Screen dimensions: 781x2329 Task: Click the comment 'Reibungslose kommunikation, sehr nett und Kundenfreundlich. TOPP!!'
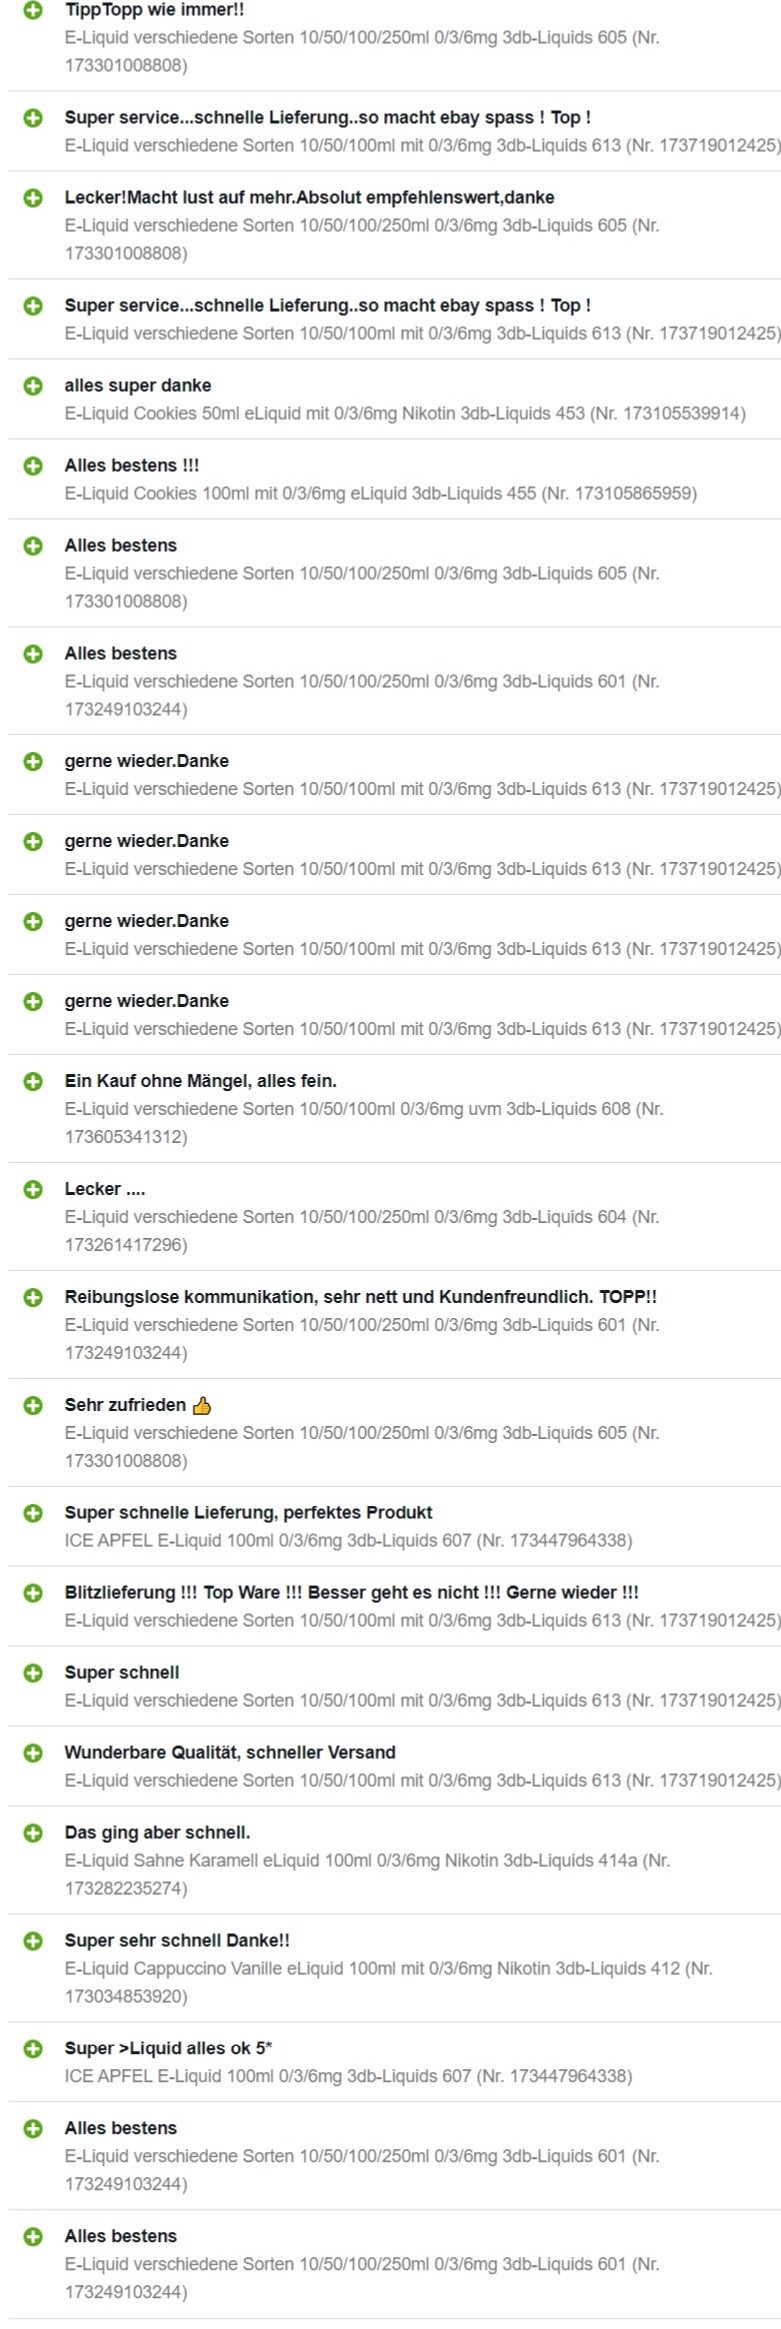coord(361,1297)
